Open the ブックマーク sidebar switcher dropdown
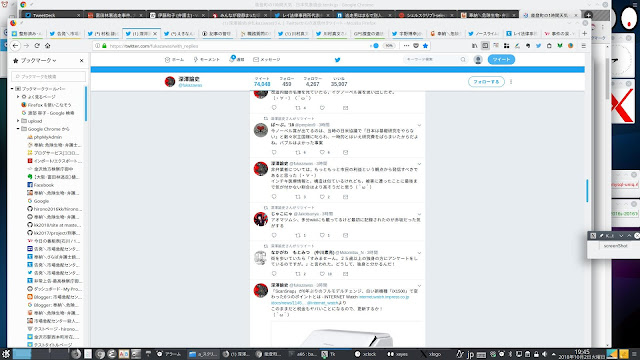Screen dimensions: 640x360 point(38,60)
